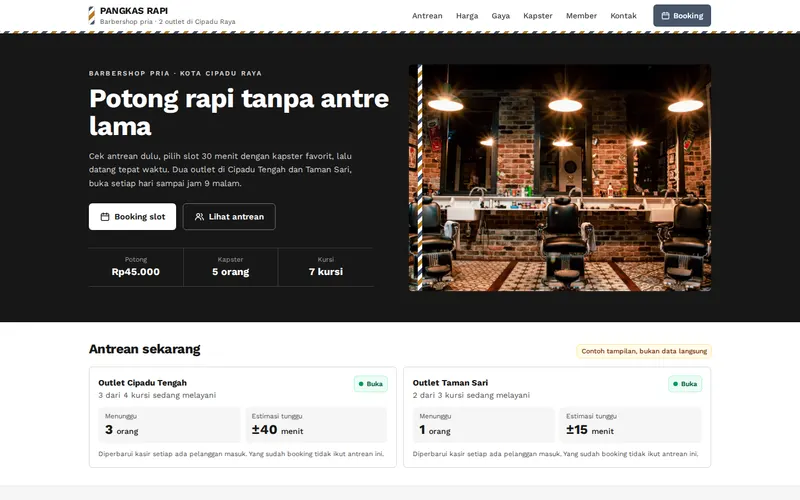Click '2 dari 3 kursi sedang melayani'
800x500 pixels.
tap(471, 395)
